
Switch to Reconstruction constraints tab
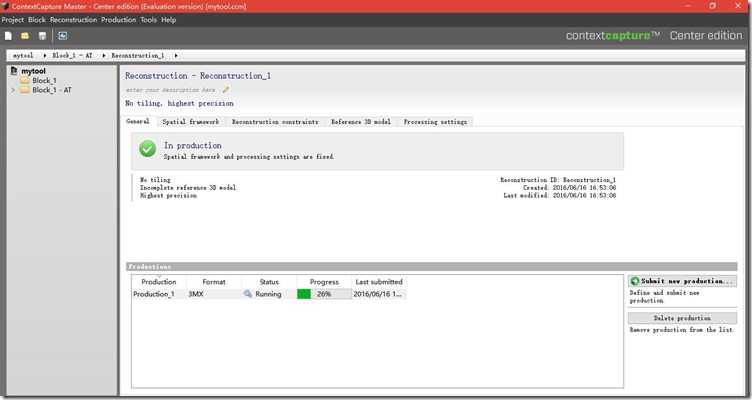pyautogui.click(x=275, y=122)
